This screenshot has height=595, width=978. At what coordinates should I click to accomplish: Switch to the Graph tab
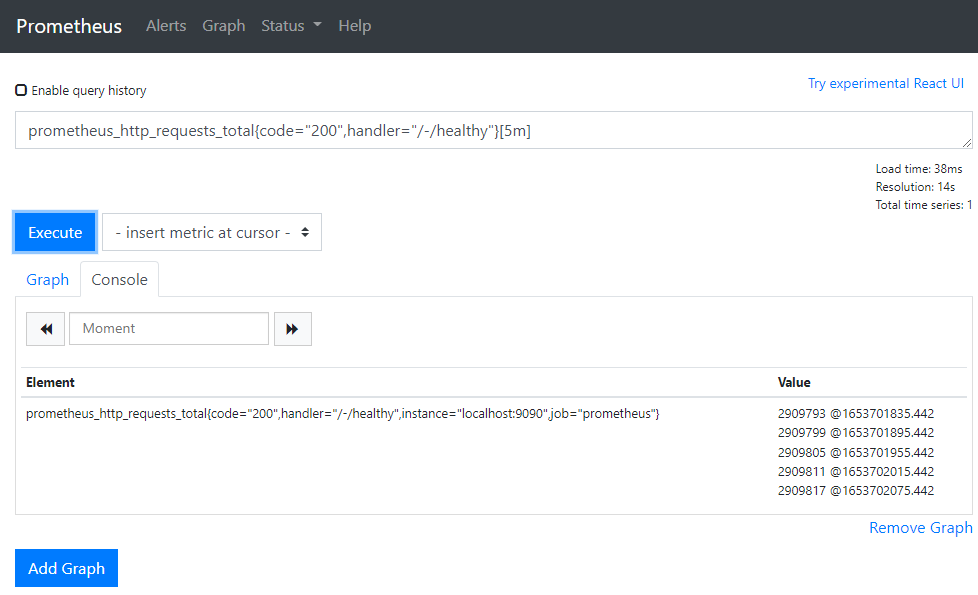[x=47, y=280]
